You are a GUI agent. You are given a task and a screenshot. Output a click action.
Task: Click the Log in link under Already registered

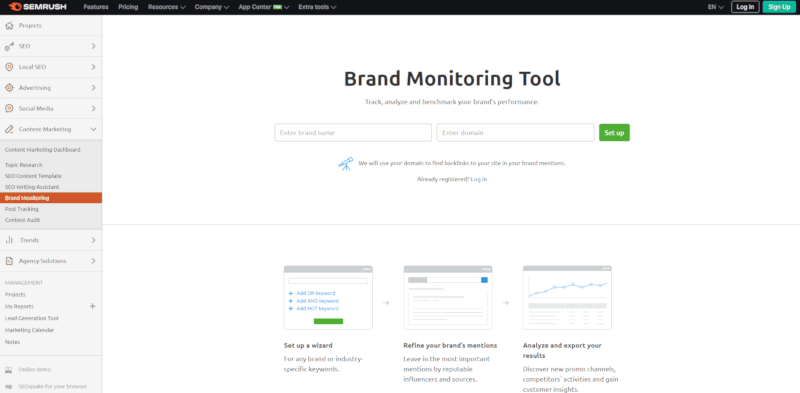[x=479, y=180]
